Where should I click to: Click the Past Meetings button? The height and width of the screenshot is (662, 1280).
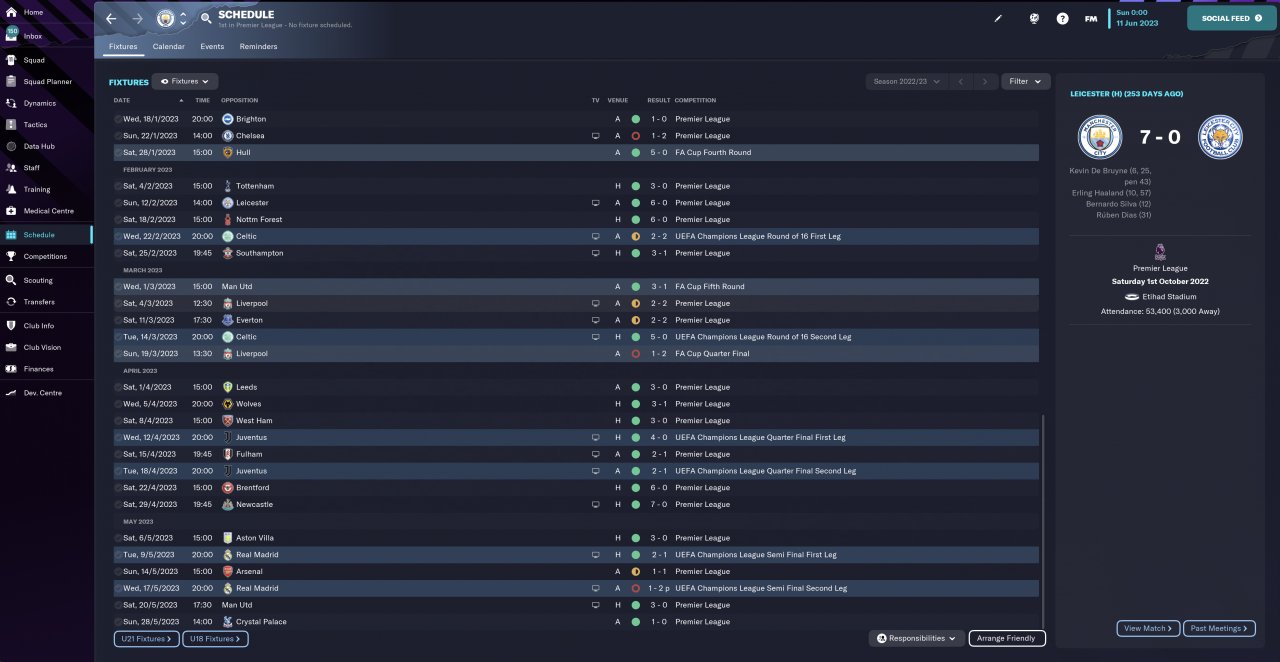pos(1218,628)
